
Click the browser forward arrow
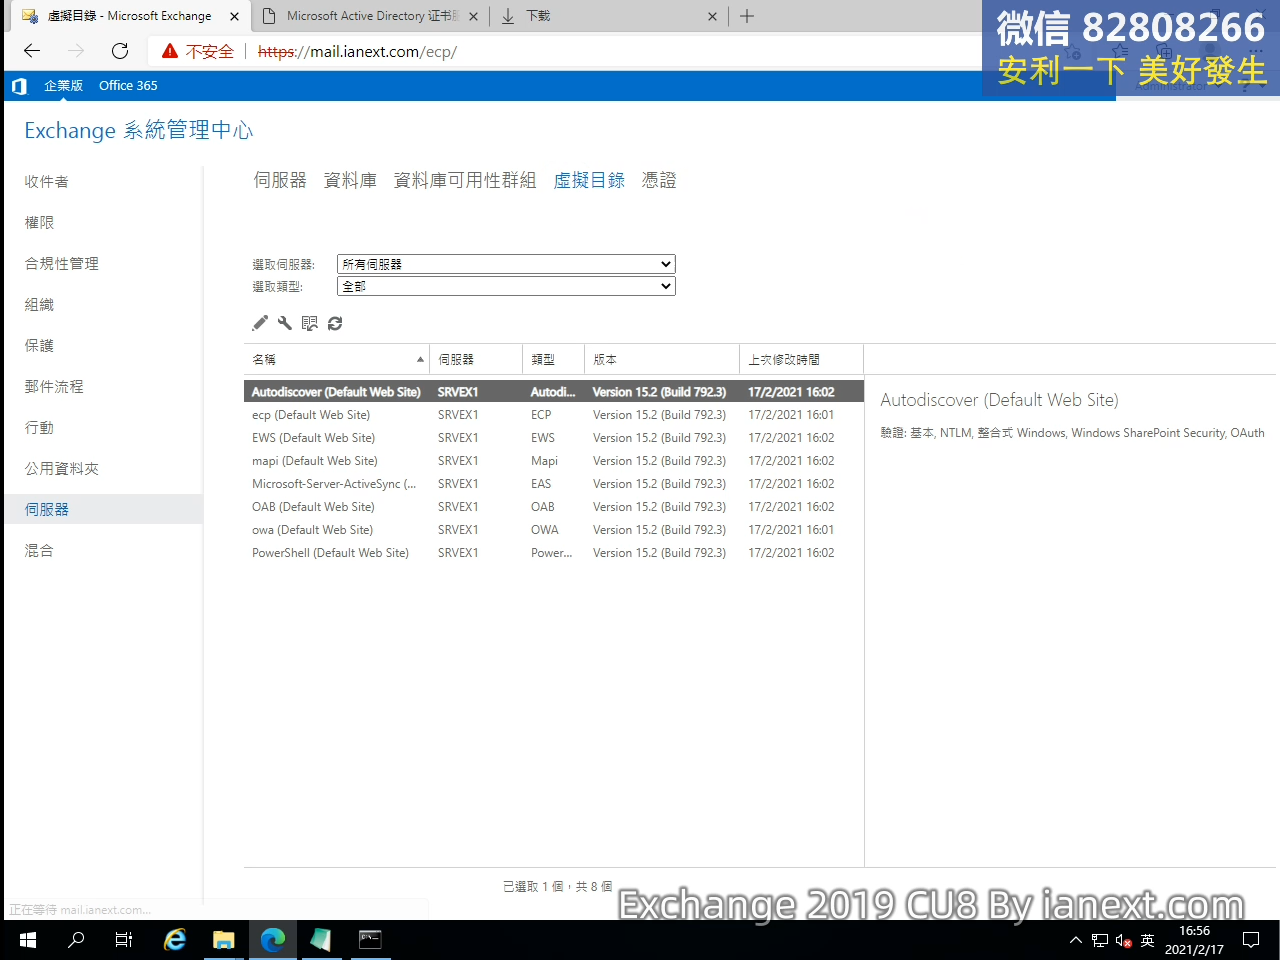(x=76, y=51)
